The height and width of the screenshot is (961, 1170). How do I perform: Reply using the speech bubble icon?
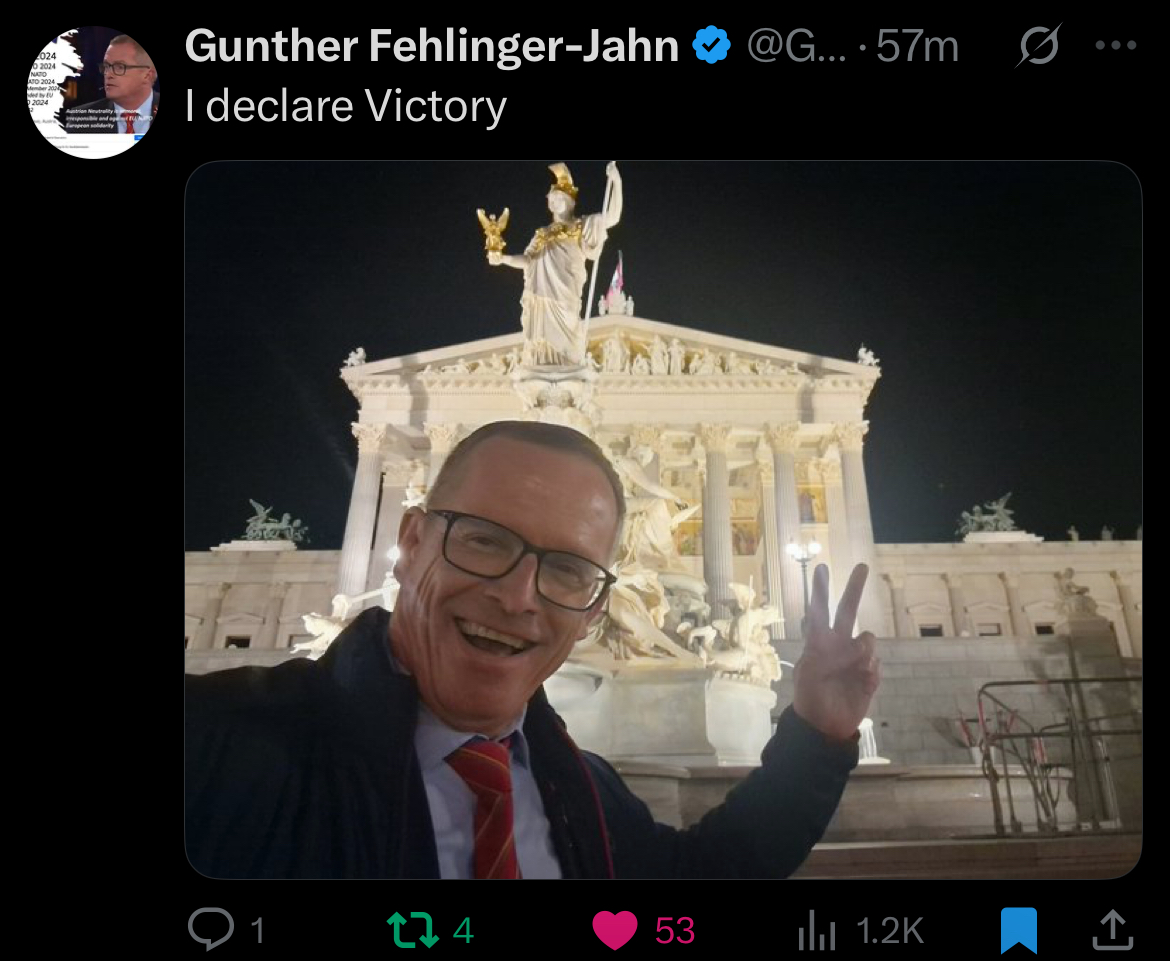[211, 929]
